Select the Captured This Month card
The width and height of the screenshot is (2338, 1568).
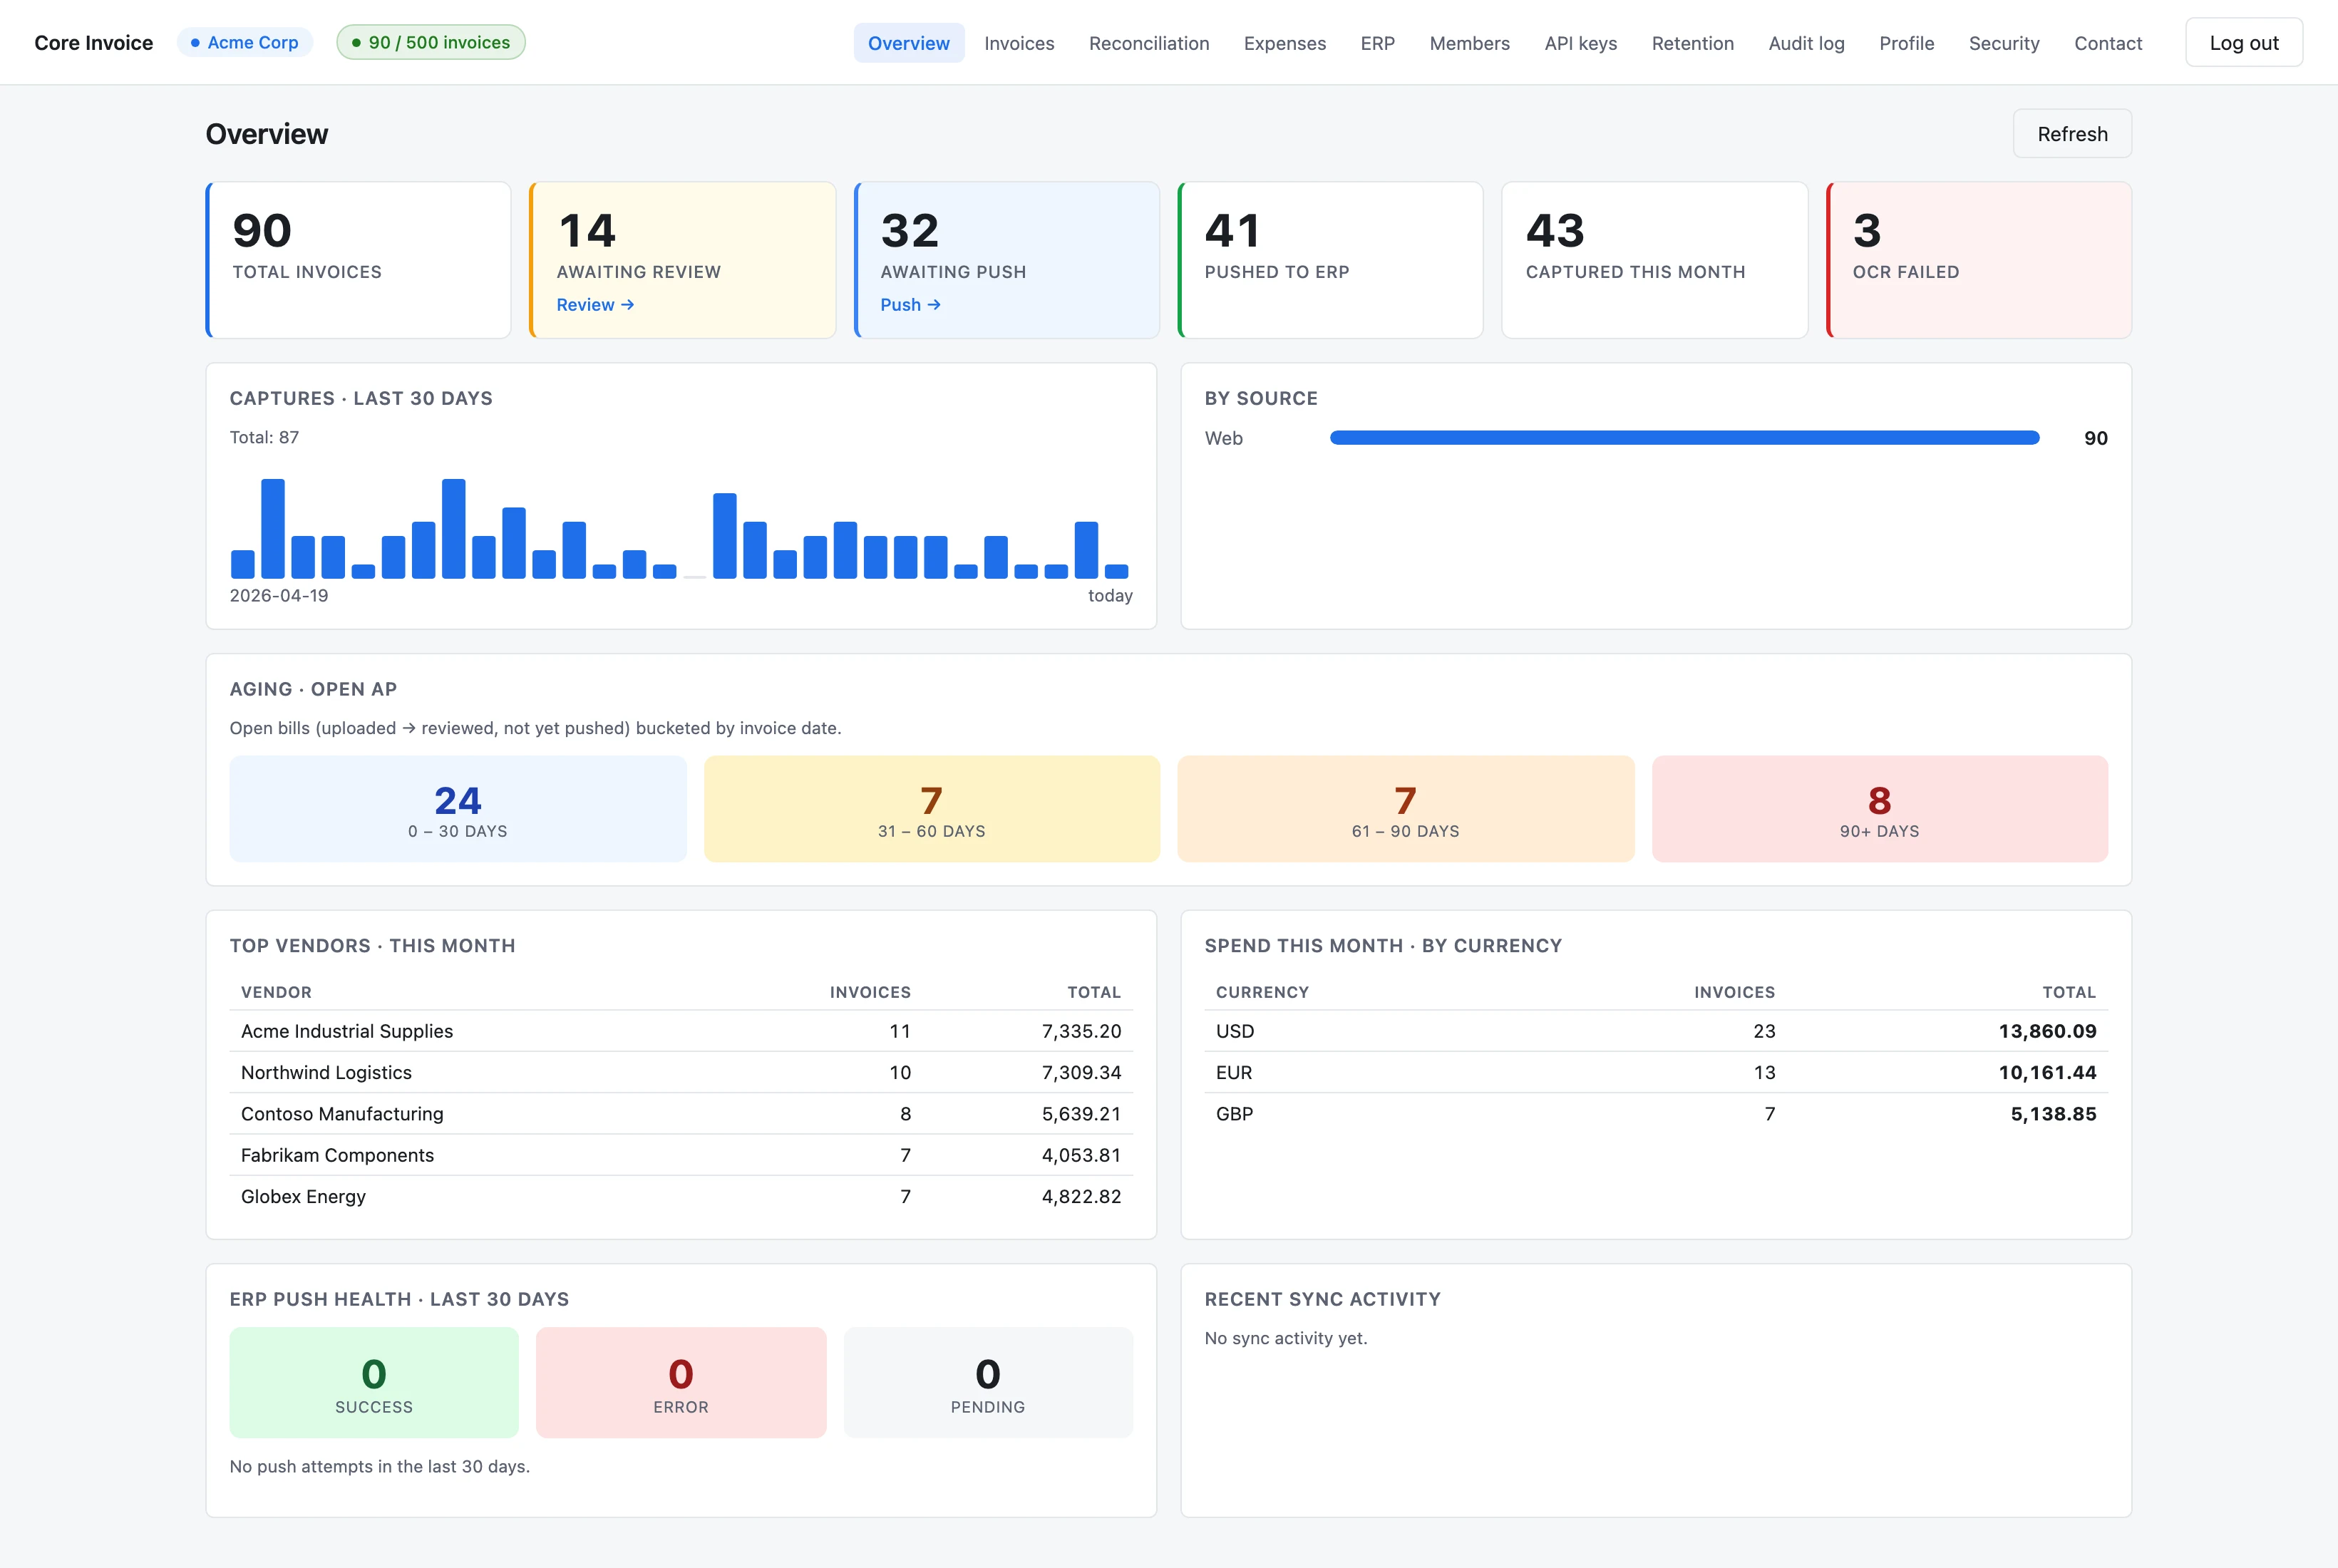tap(1654, 260)
